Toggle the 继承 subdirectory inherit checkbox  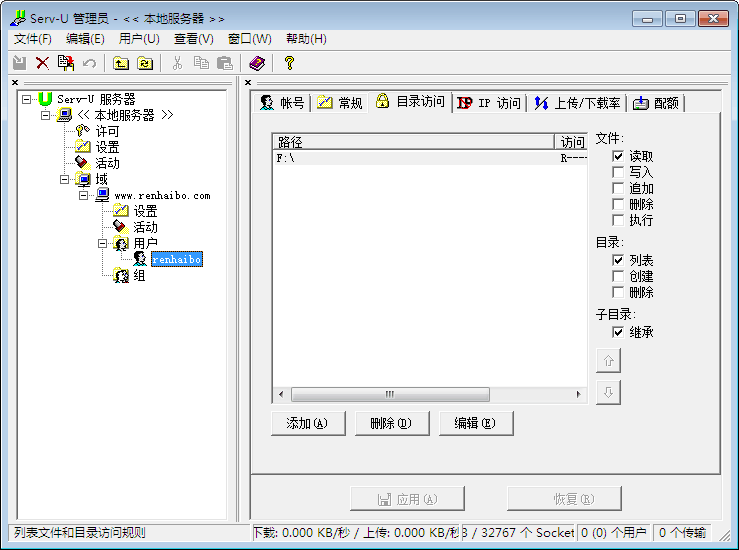coord(618,332)
